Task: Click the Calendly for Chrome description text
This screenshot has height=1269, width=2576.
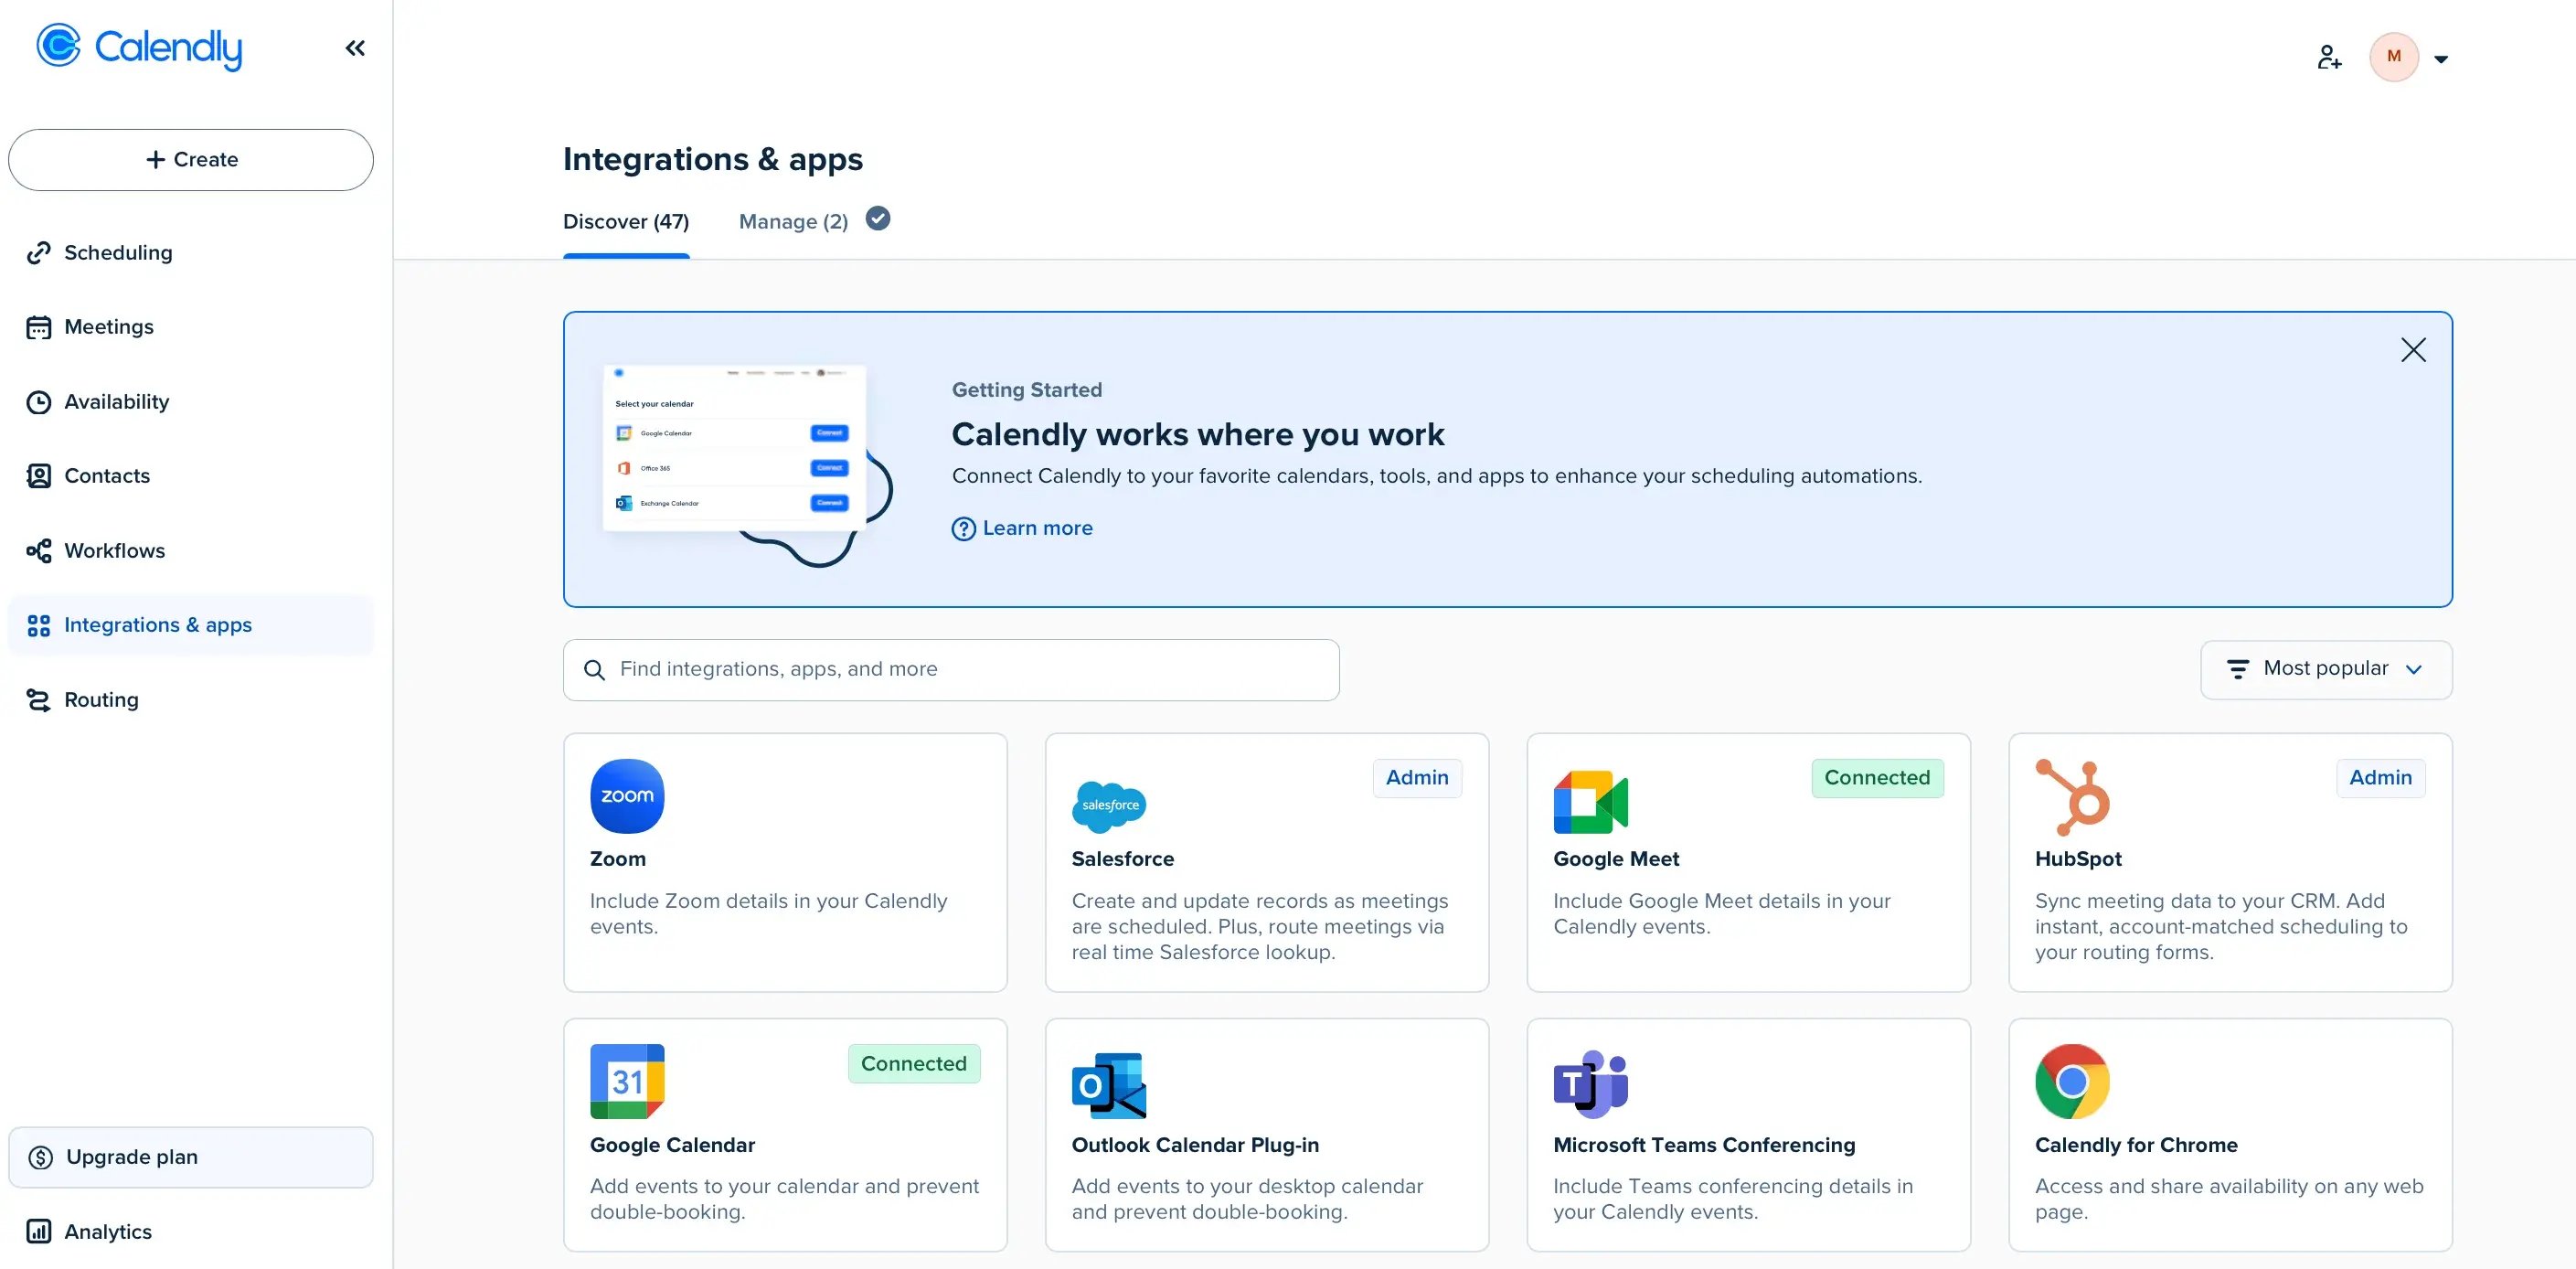Action: click(2229, 1199)
